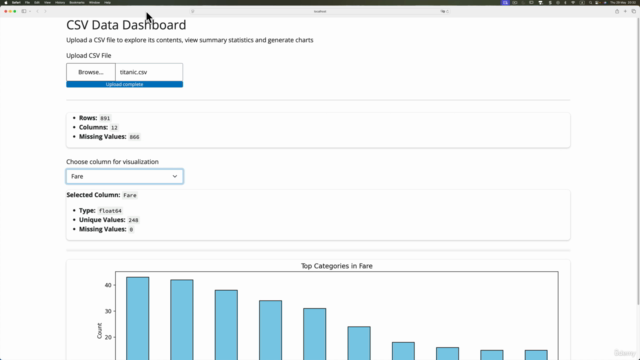The width and height of the screenshot is (640, 360).
Task: Click the Browse... file button
Action: click(x=91, y=72)
